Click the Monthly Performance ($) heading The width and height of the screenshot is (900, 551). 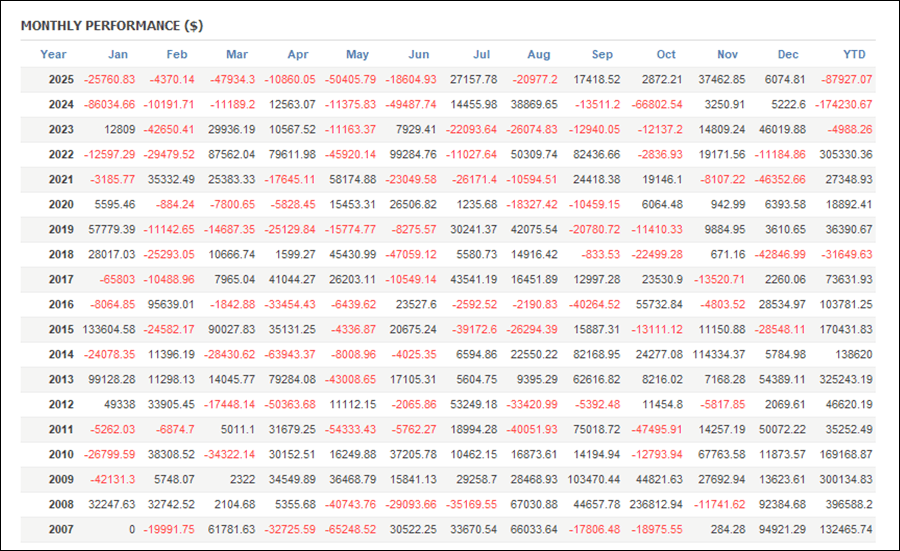click(112, 25)
